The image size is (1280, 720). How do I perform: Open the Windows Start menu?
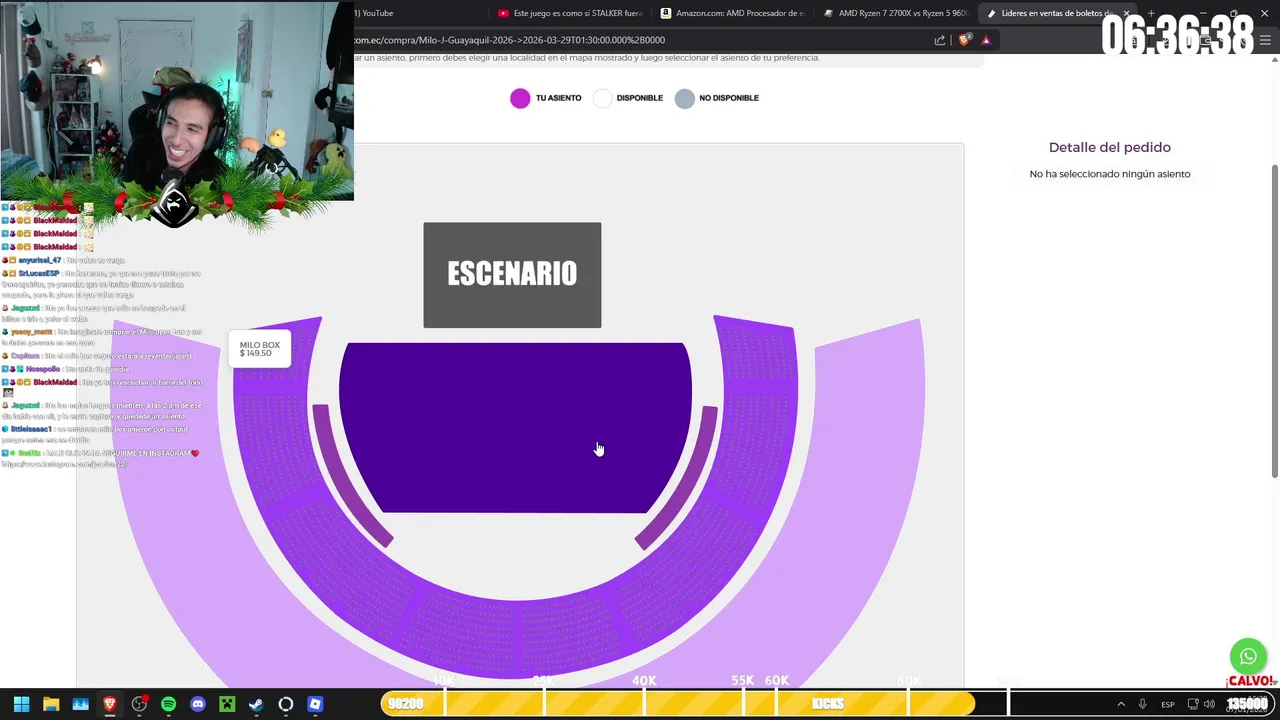click(21, 704)
